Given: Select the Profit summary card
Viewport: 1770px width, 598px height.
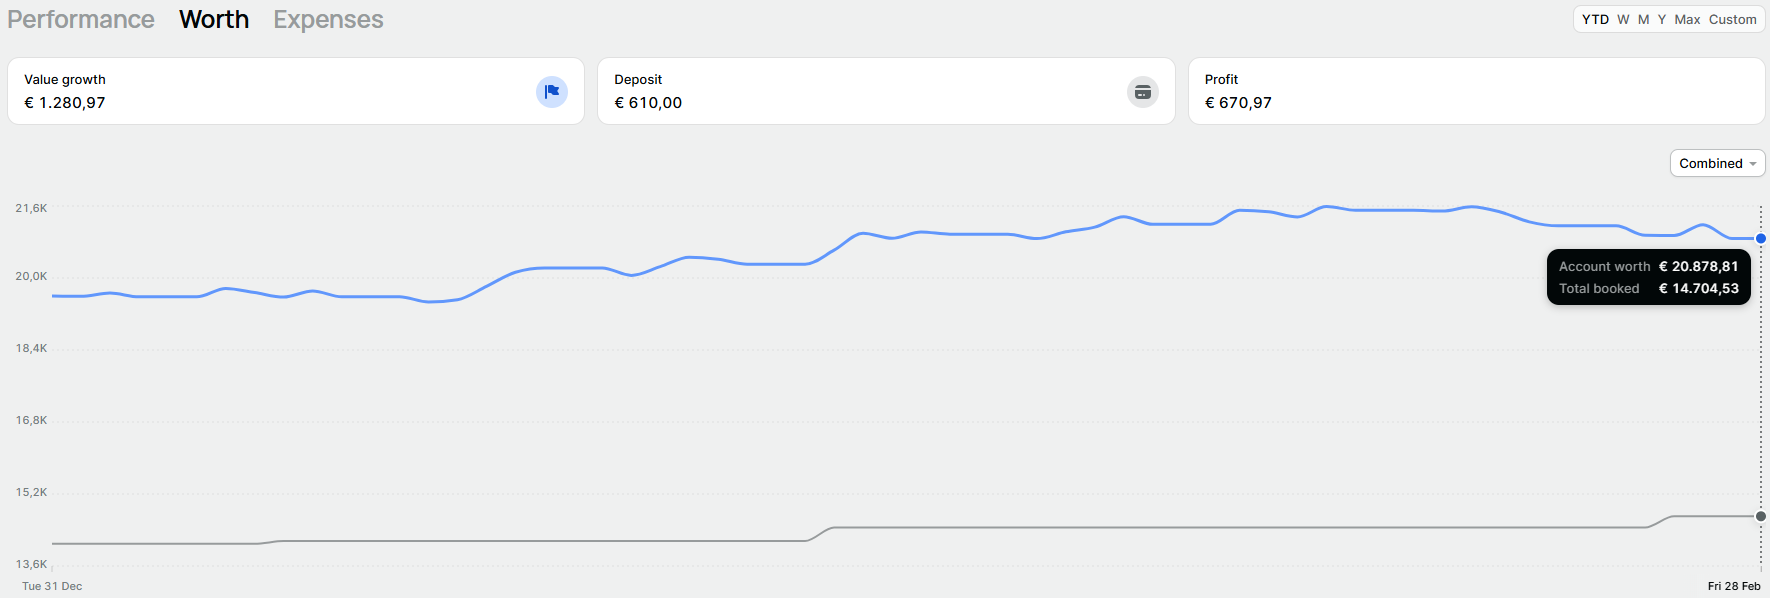Looking at the screenshot, I should tap(1476, 91).
